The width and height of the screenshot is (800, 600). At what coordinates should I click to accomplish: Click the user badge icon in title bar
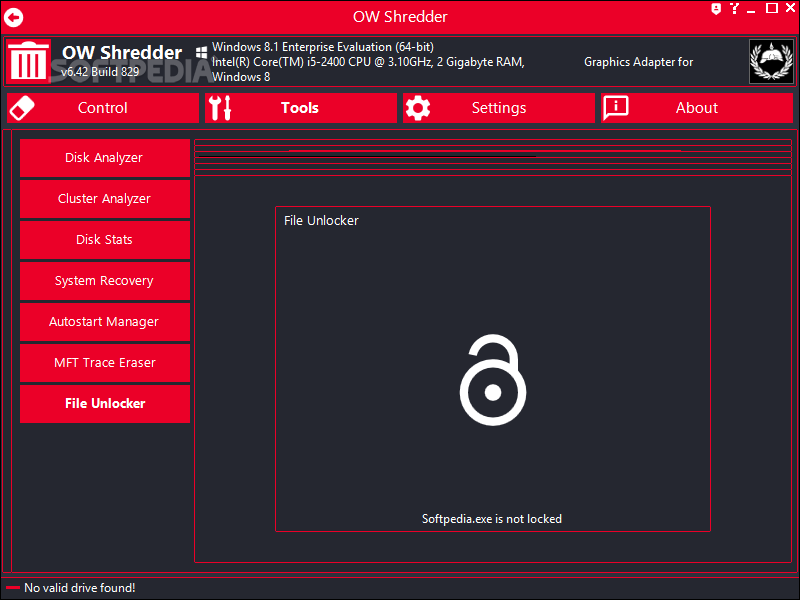click(716, 9)
